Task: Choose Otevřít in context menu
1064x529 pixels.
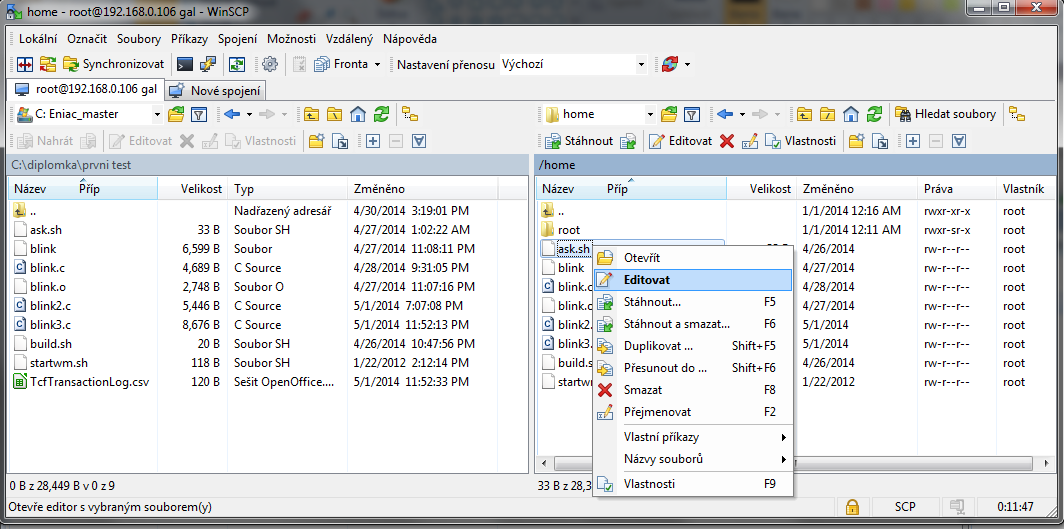Action: tap(692, 258)
